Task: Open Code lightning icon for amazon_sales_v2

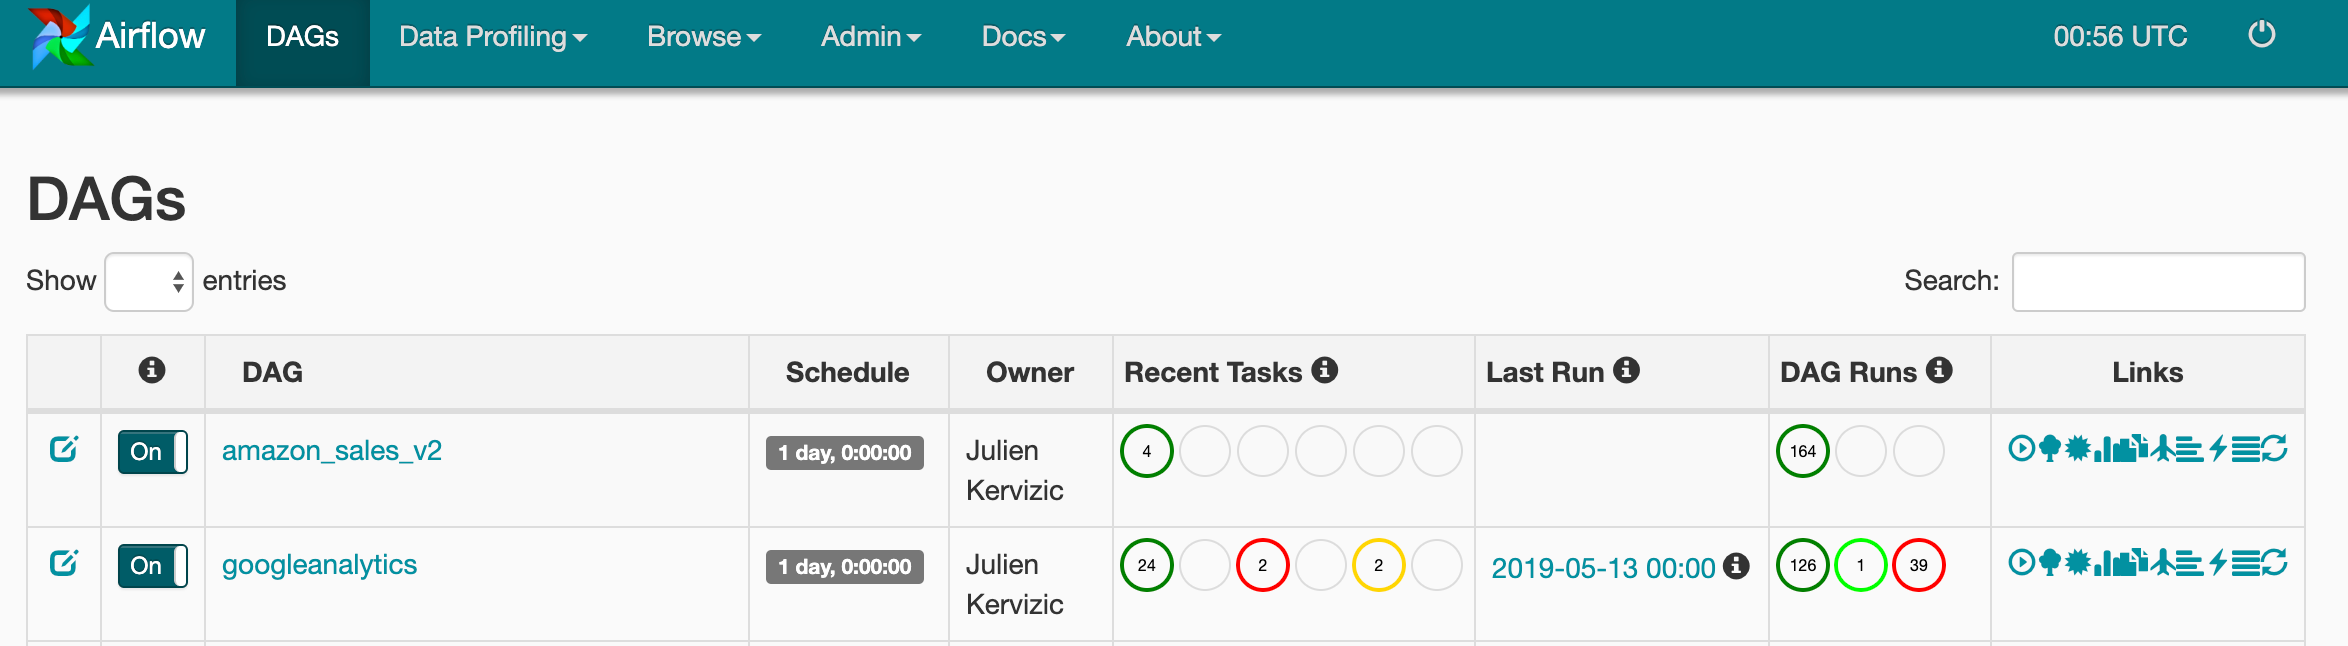Action: tap(2218, 448)
